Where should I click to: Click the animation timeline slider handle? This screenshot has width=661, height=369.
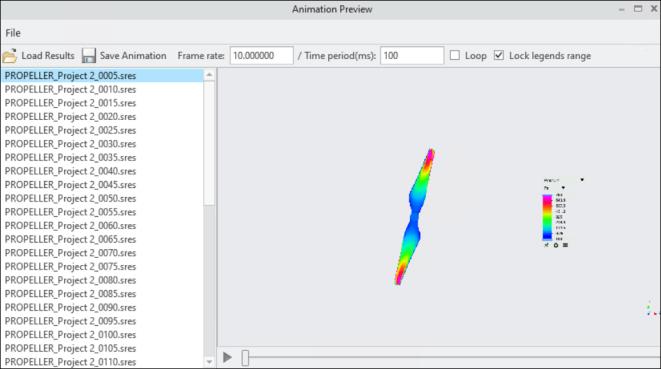click(245, 358)
